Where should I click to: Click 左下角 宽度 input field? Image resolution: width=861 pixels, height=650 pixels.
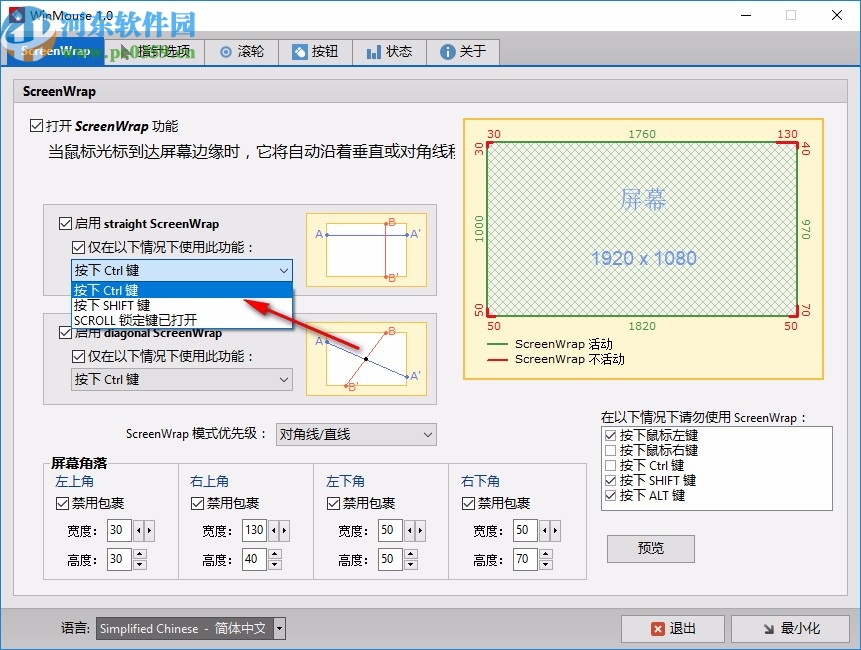point(390,530)
